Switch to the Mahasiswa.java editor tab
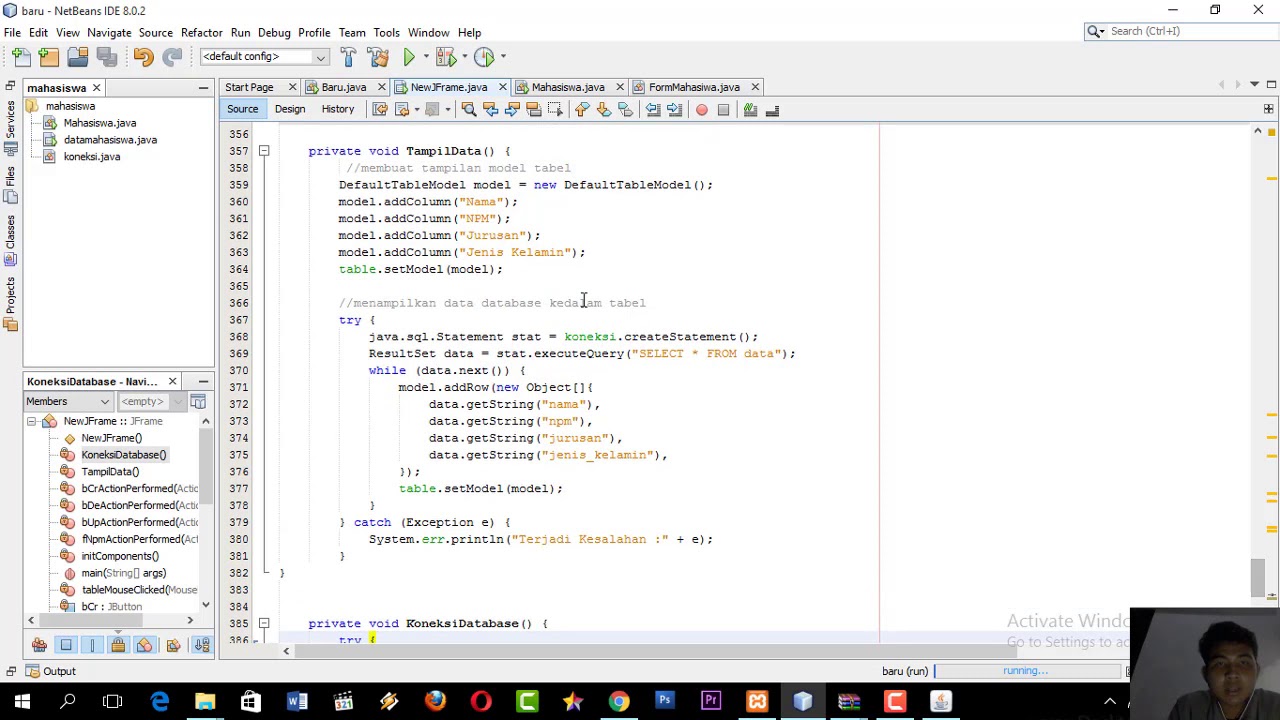The width and height of the screenshot is (1280, 720). click(568, 87)
